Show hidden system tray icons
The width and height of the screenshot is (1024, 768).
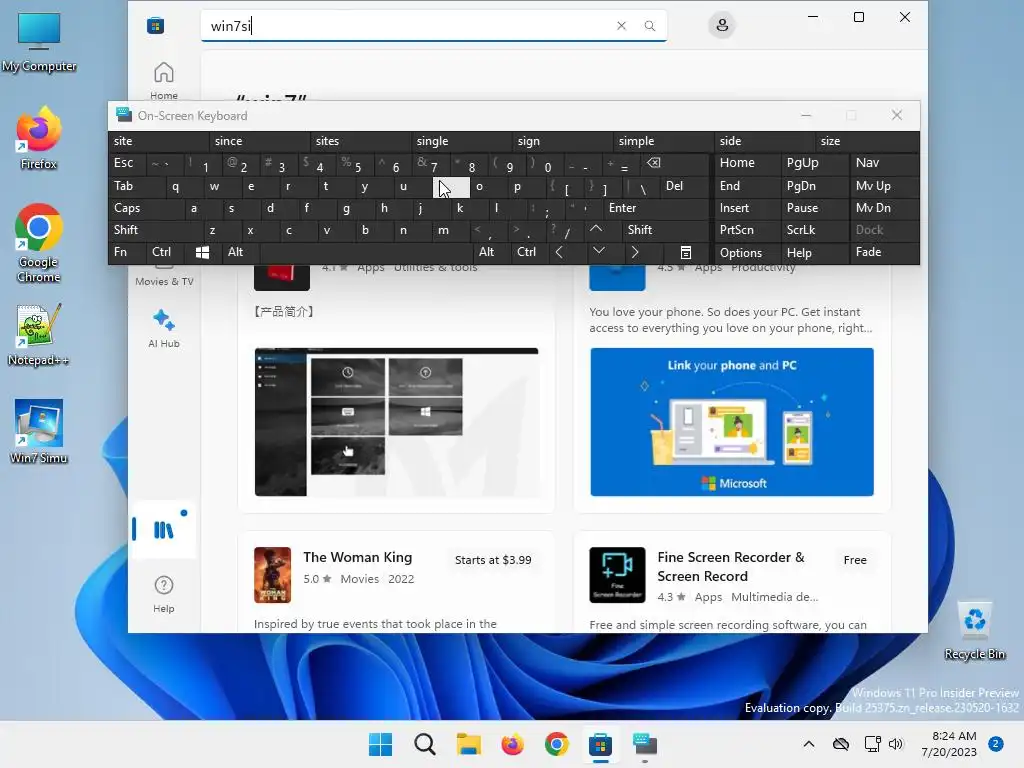[808, 744]
